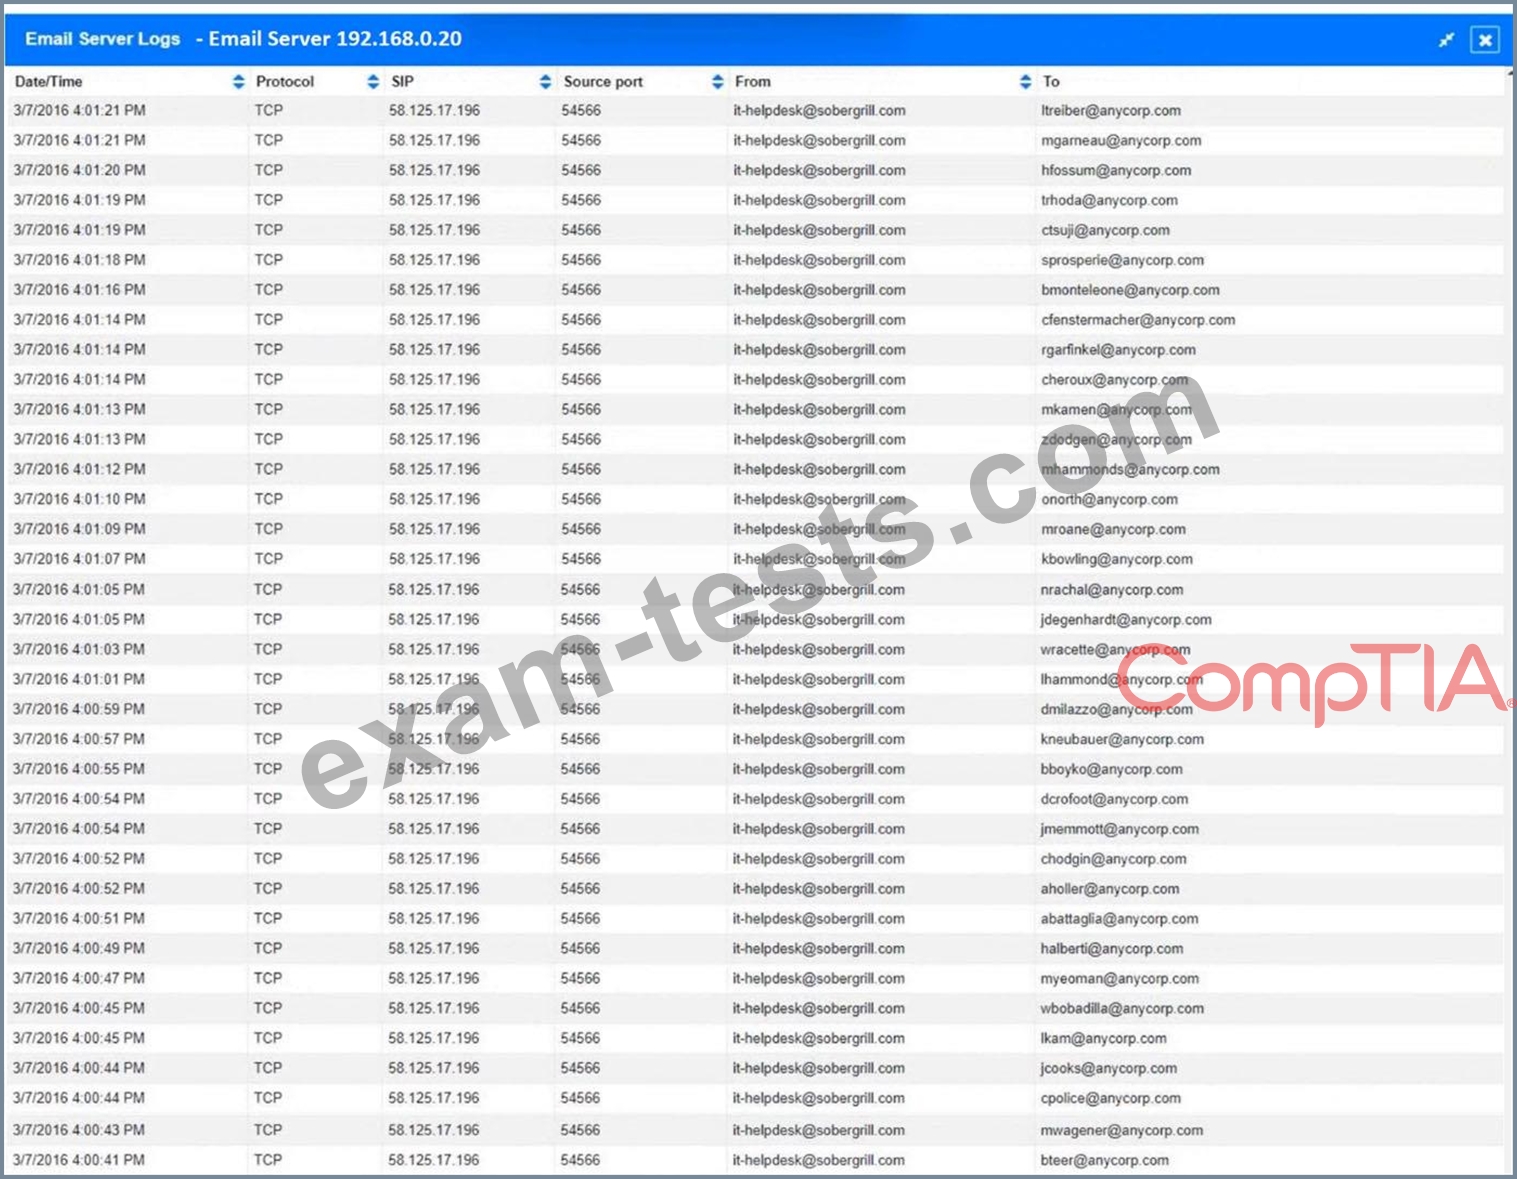Select recipient cfenstermacher@anycorp.com
The width and height of the screenshot is (1517, 1179).
(1137, 320)
